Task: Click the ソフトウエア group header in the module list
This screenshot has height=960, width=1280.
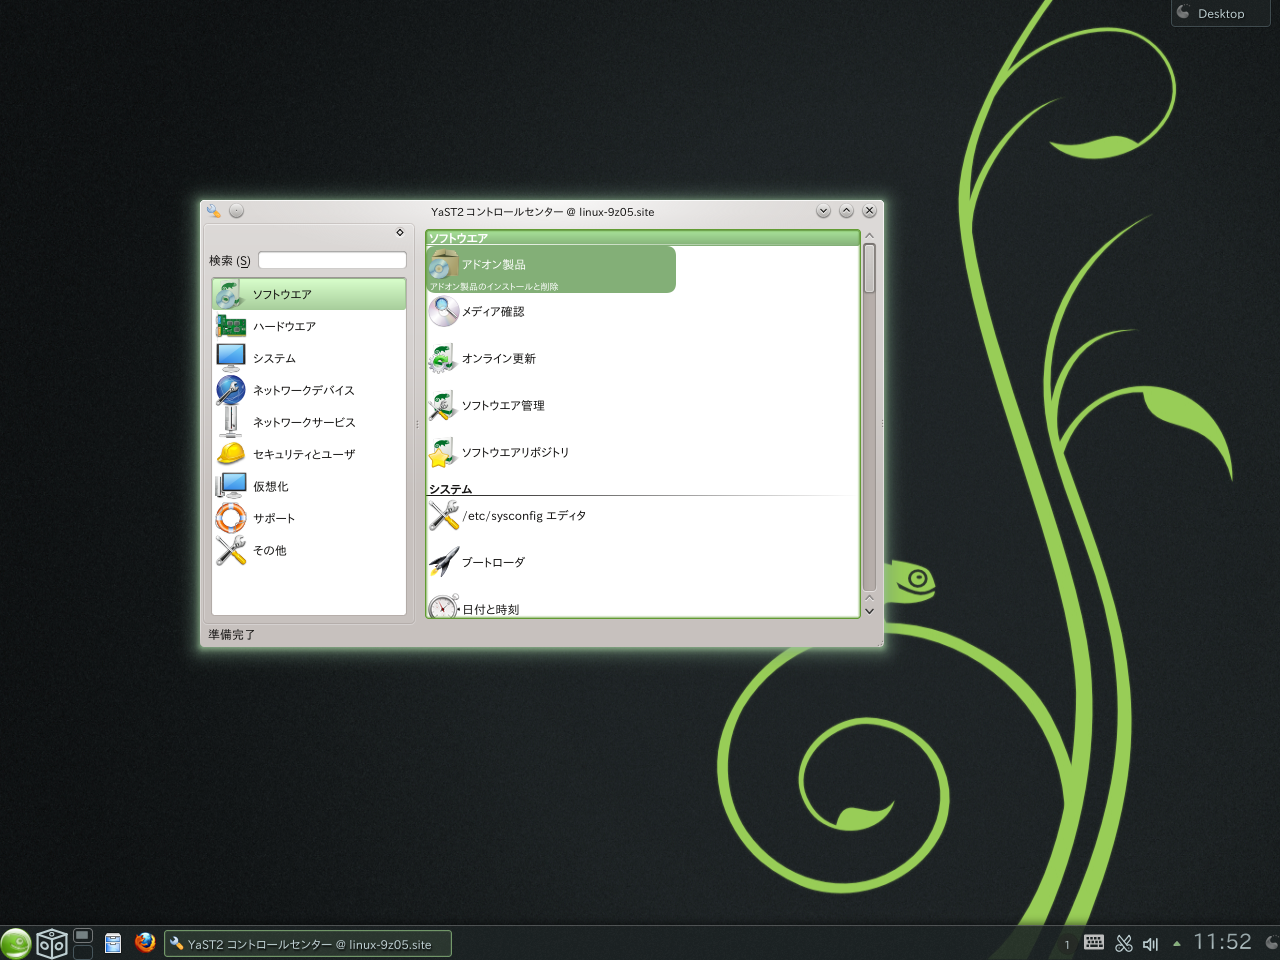Action: point(643,238)
